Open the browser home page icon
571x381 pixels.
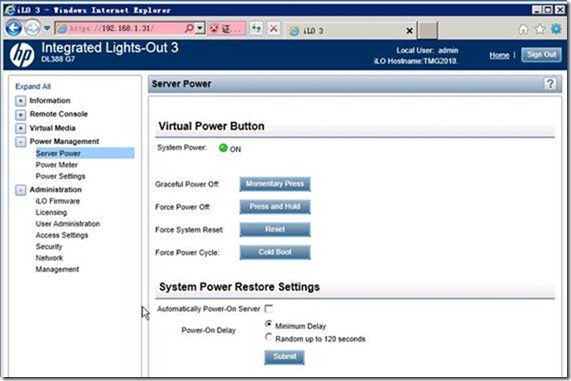pyautogui.click(x=523, y=29)
